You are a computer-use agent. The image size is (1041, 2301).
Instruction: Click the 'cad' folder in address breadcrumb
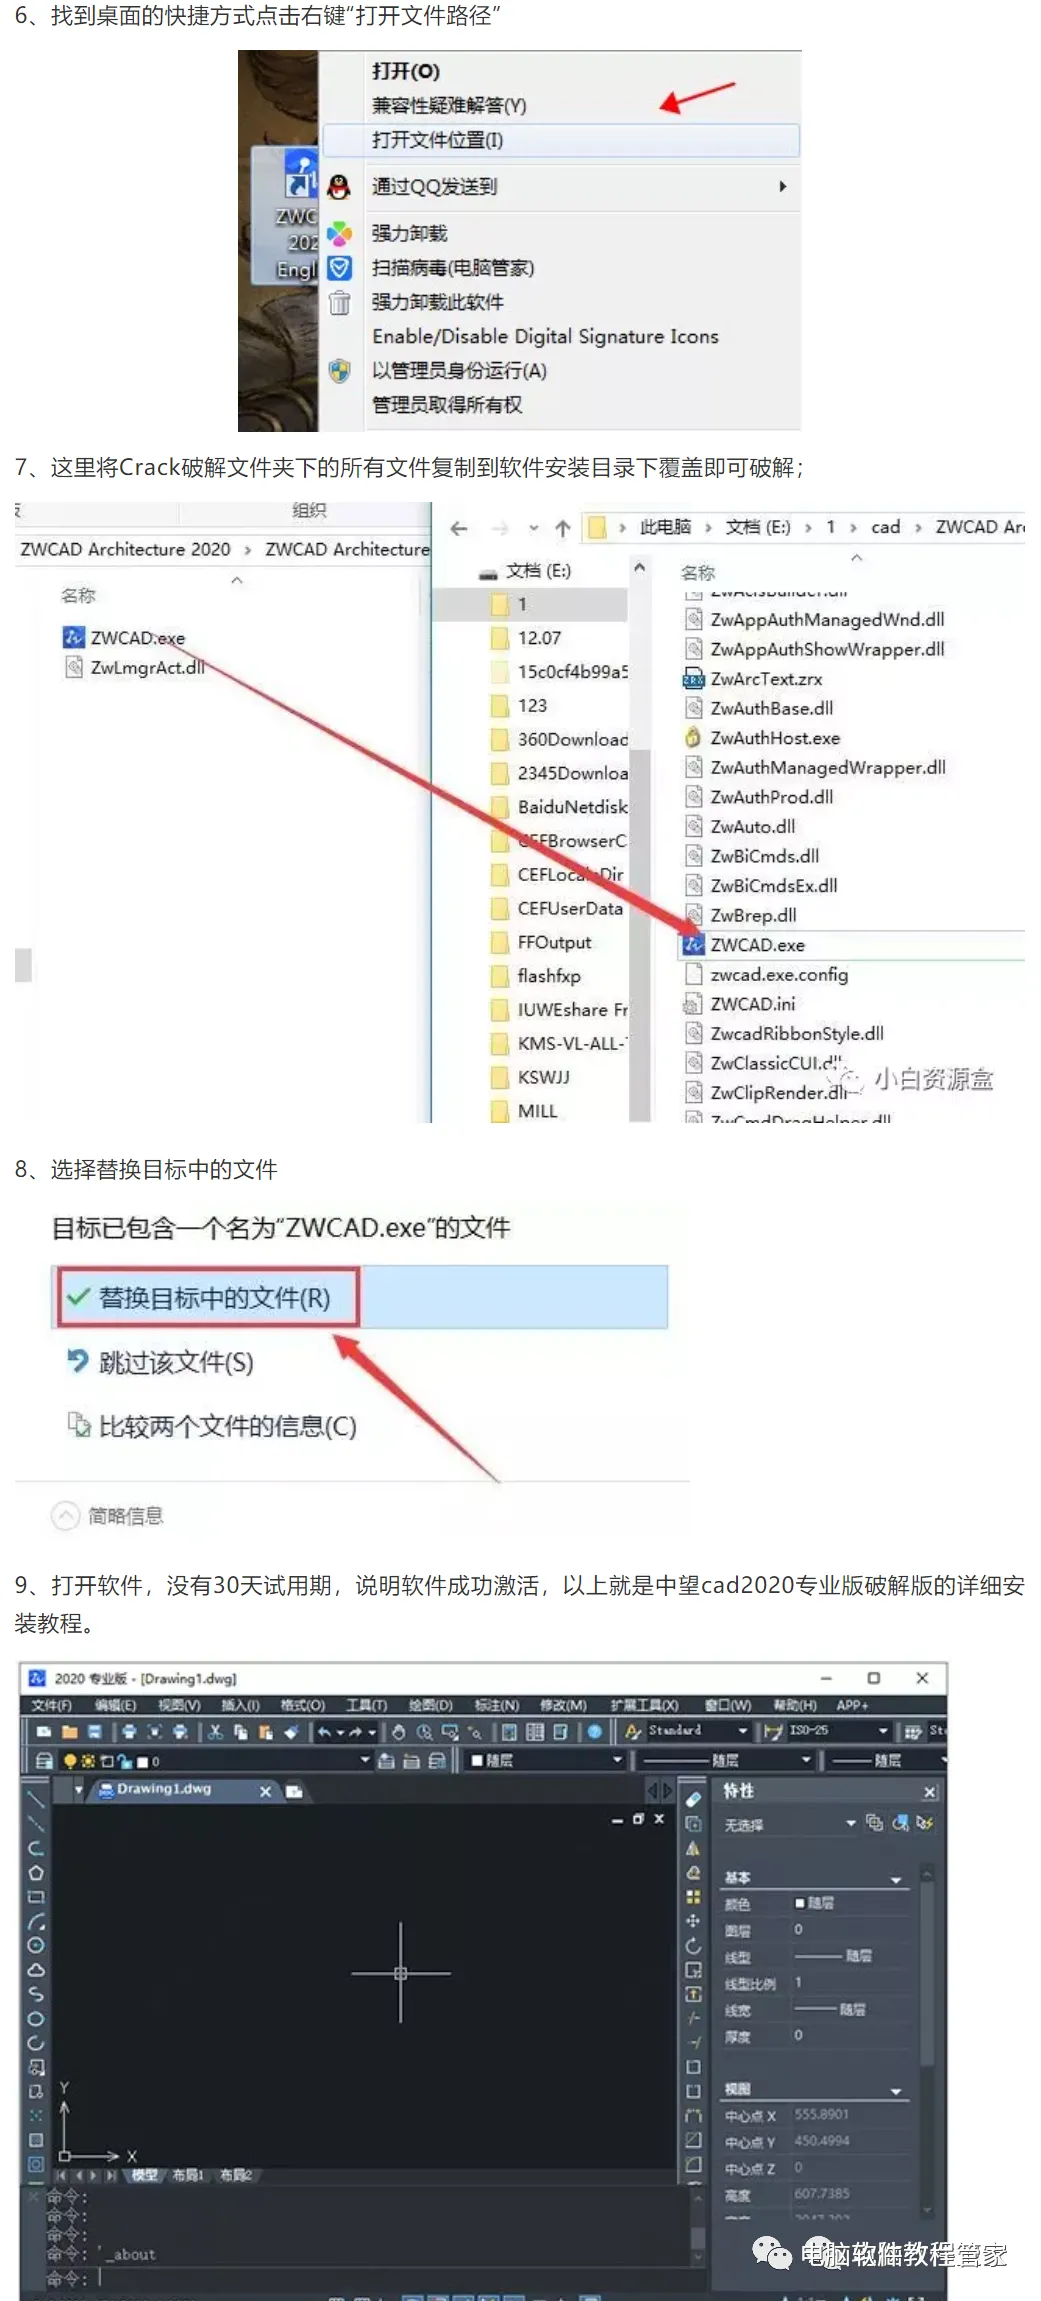(885, 527)
